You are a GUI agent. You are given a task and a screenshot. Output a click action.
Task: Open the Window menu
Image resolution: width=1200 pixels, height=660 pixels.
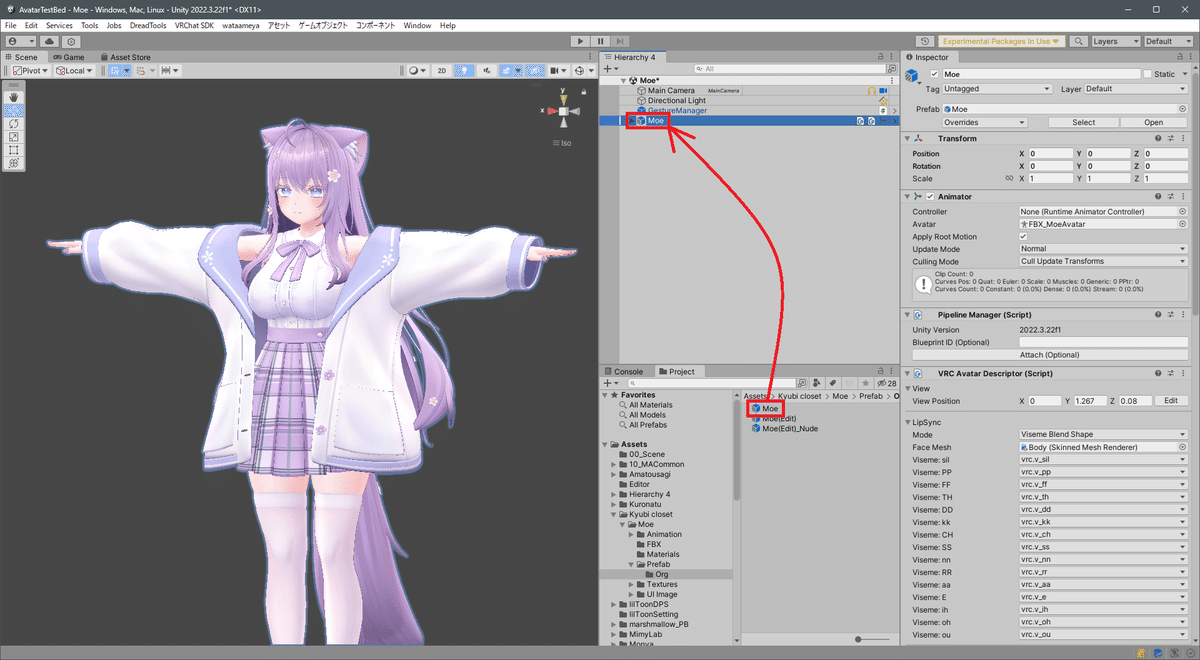(x=417, y=25)
